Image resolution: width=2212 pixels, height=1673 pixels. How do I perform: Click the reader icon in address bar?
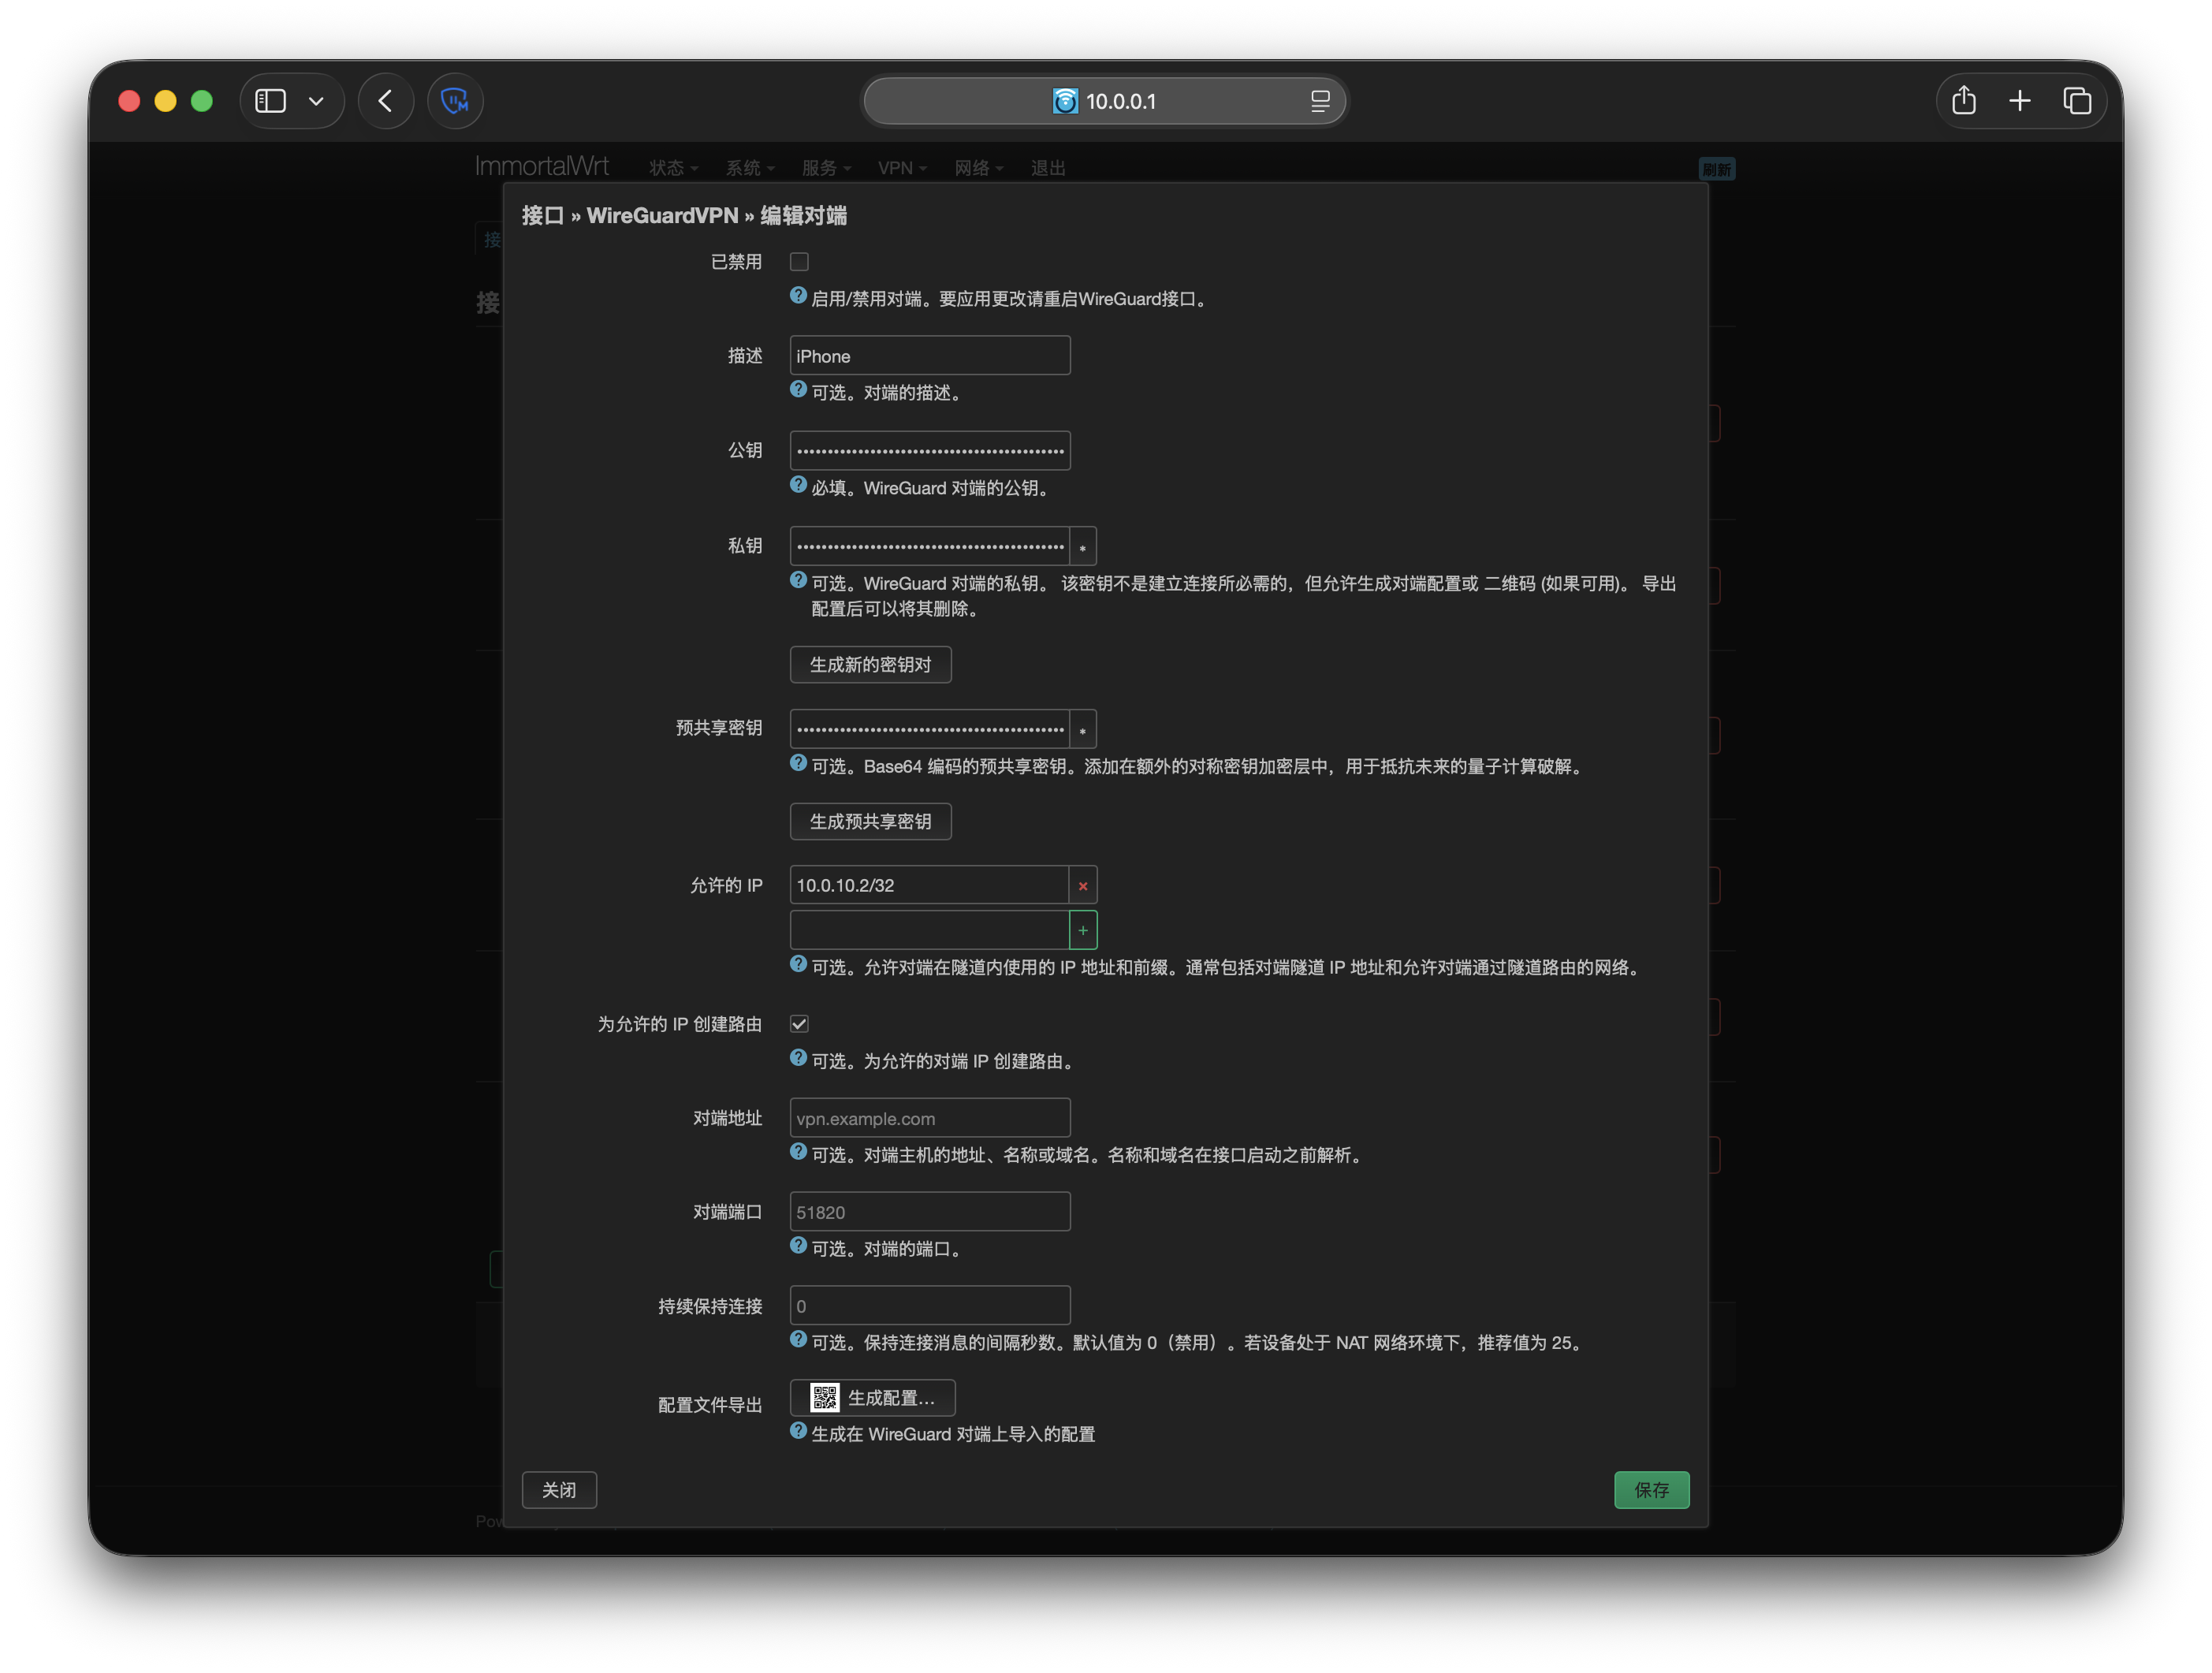pos(1319,101)
